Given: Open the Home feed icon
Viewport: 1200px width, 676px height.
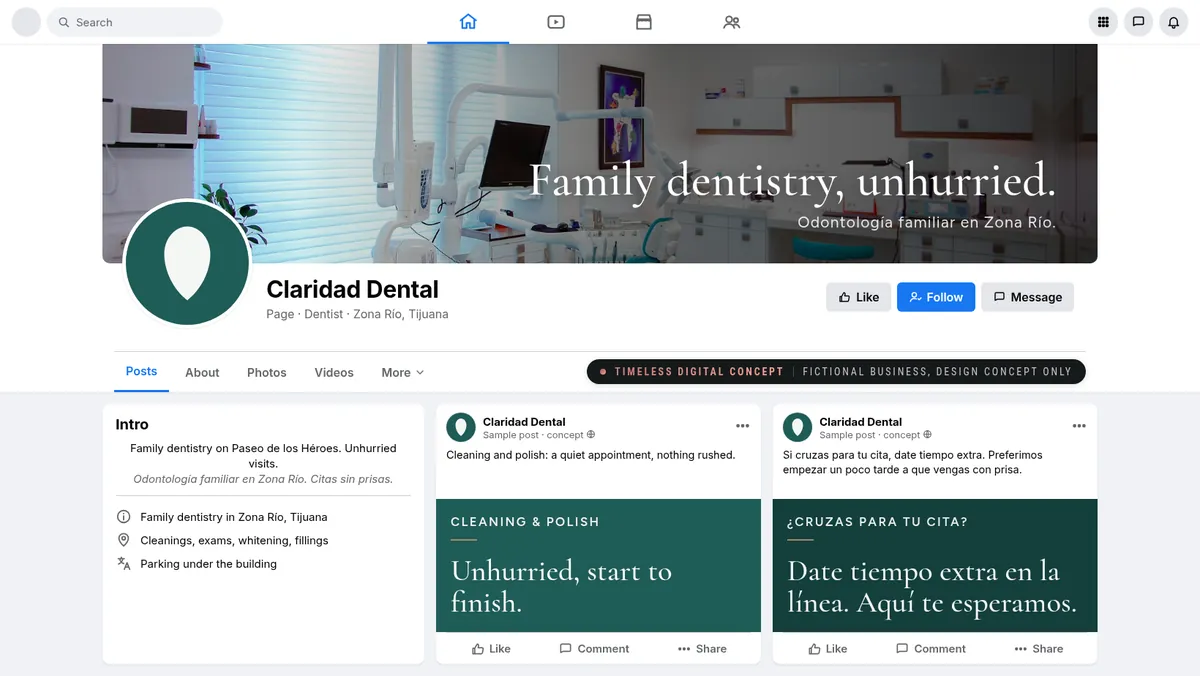Looking at the screenshot, I should pos(468,22).
